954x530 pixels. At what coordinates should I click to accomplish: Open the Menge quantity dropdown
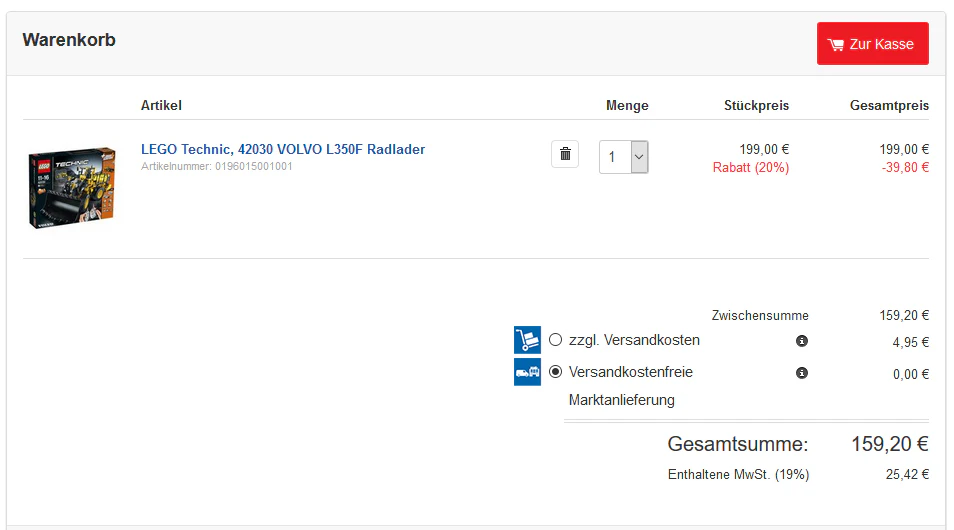point(624,157)
